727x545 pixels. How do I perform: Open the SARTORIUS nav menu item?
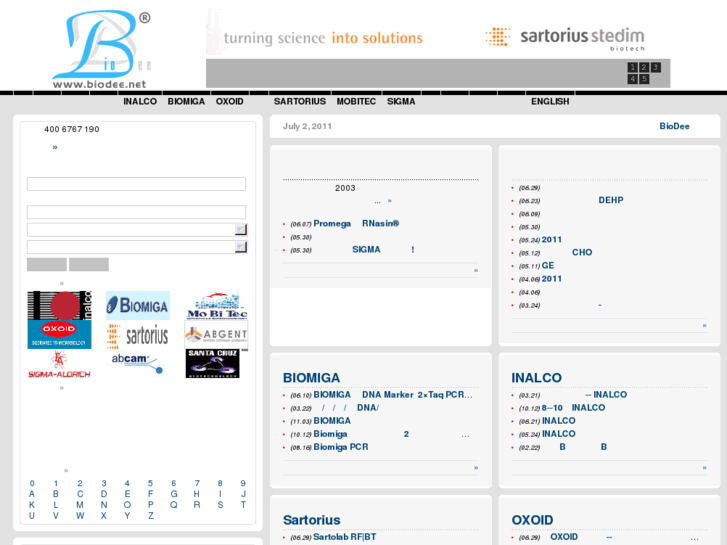[x=300, y=102]
